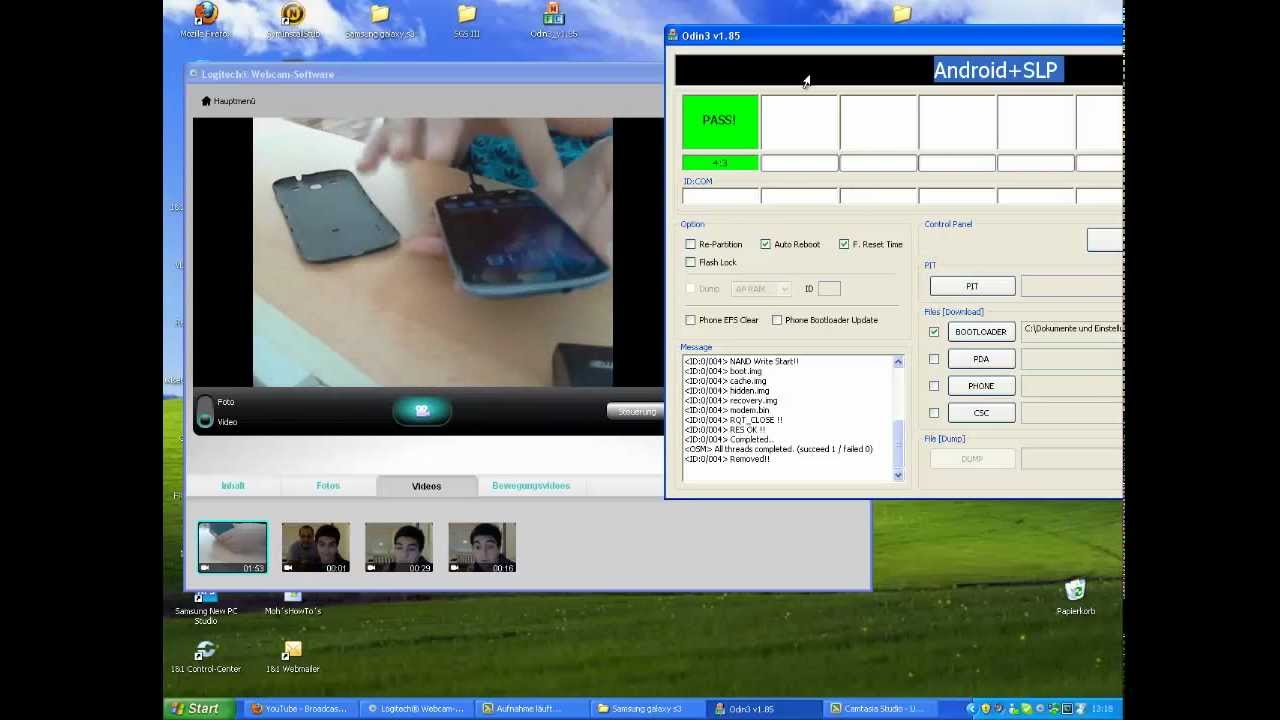Click the Hauptmenü home icon in webcam software

point(206,101)
